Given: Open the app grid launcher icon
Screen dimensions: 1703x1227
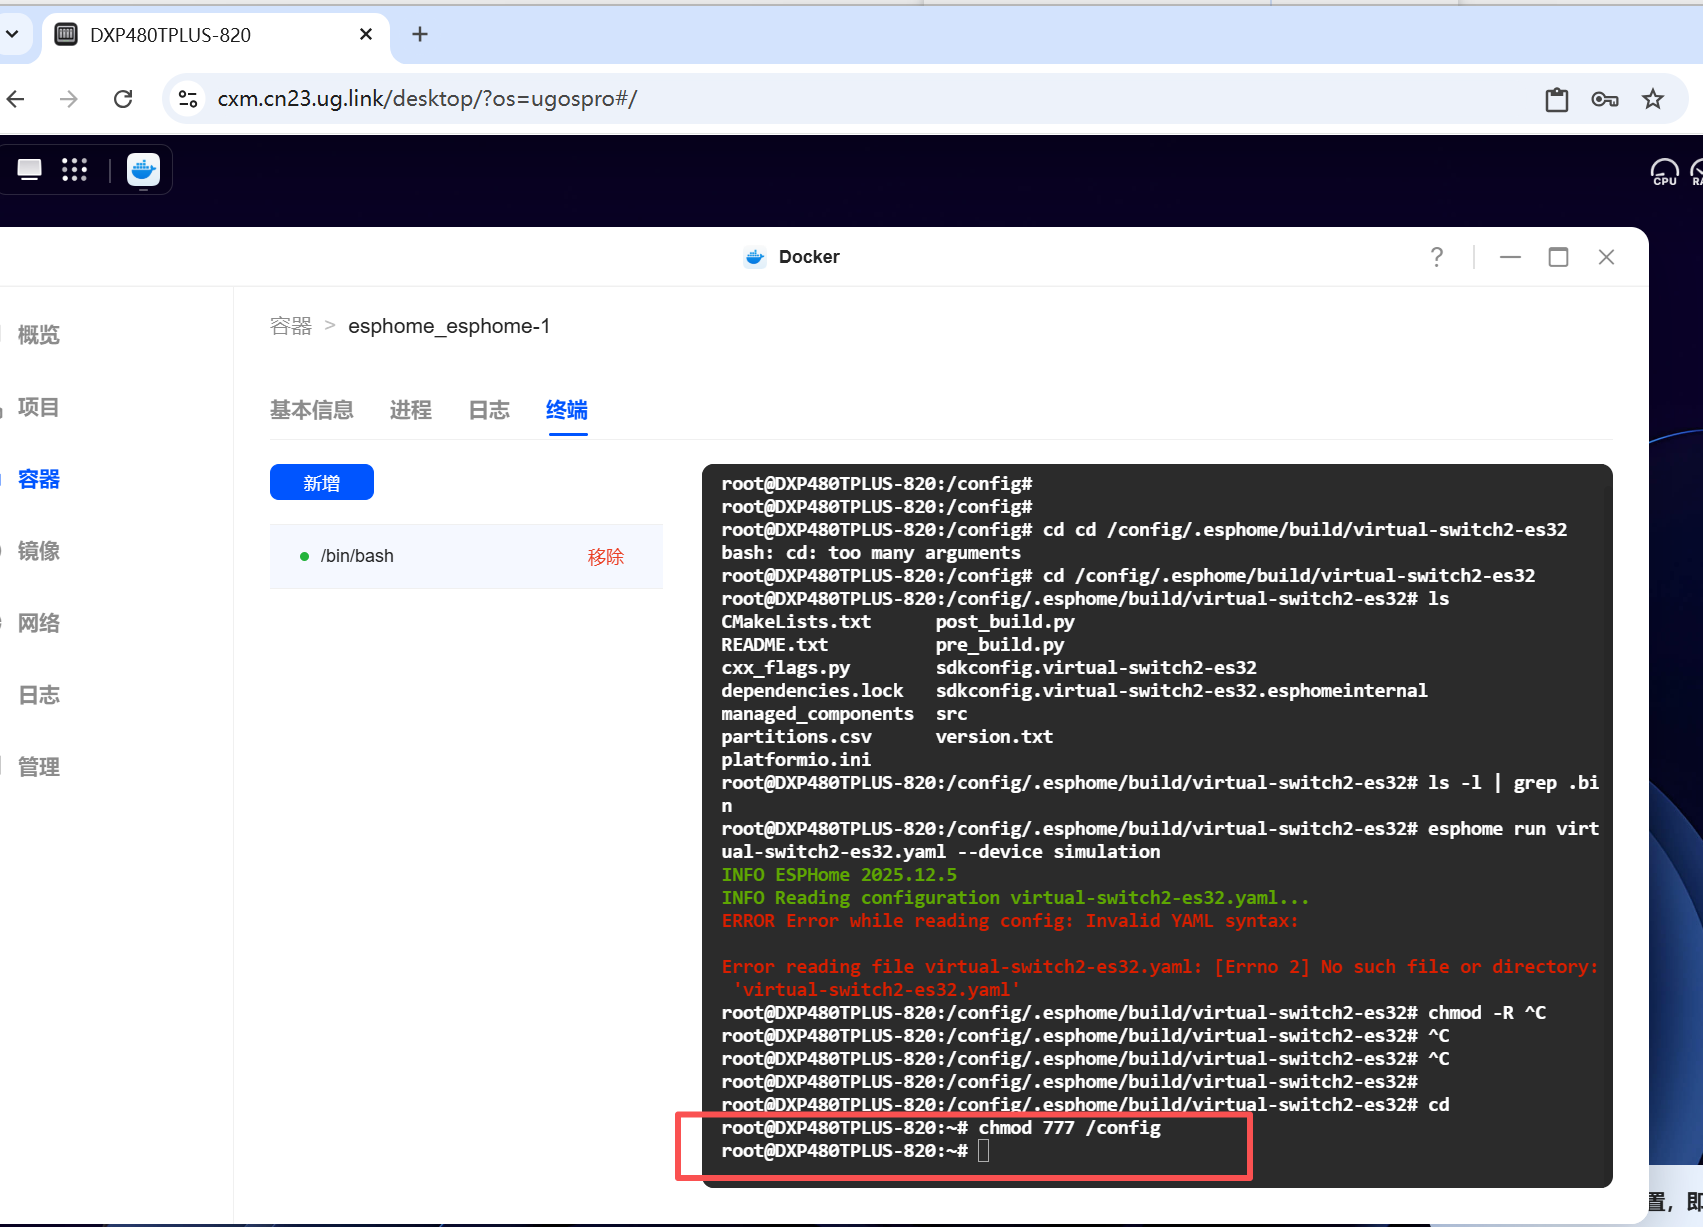Looking at the screenshot, I should (75, 170).
